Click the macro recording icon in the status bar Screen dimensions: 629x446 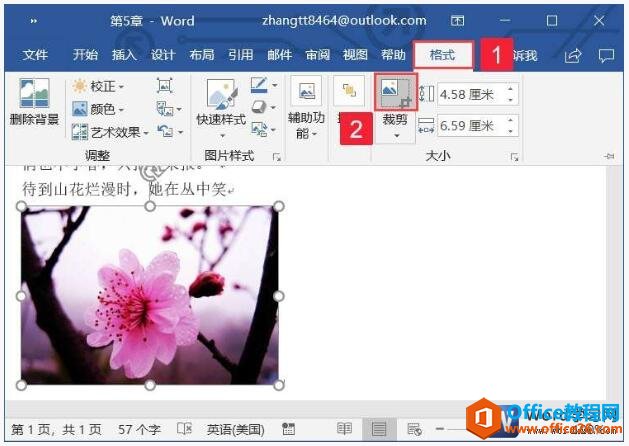coord(288,429)
